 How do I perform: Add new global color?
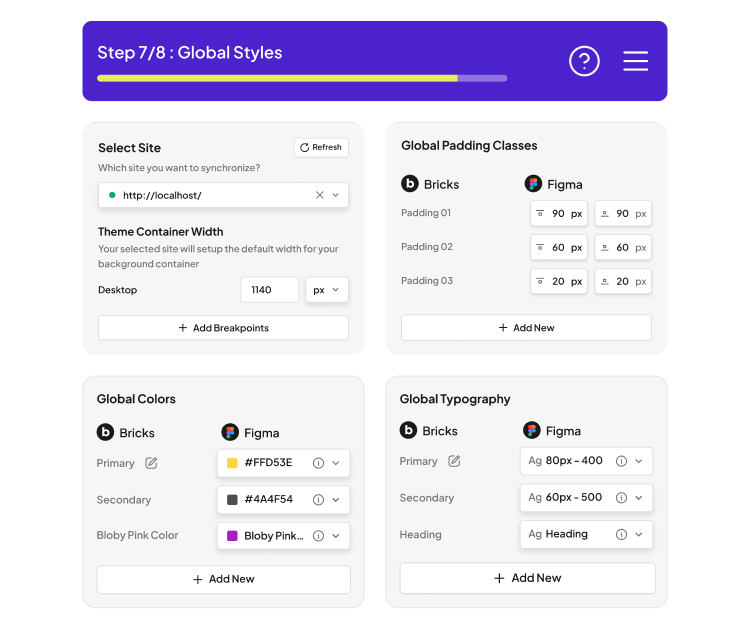click(223, 579)
